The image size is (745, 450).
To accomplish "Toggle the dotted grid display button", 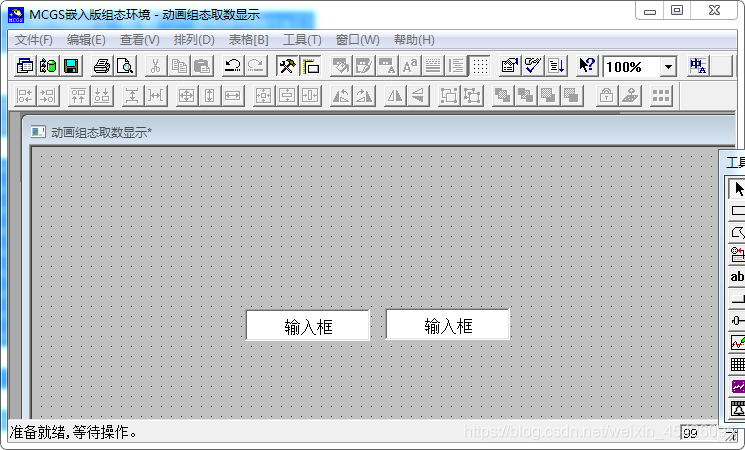I will [479, 66].
